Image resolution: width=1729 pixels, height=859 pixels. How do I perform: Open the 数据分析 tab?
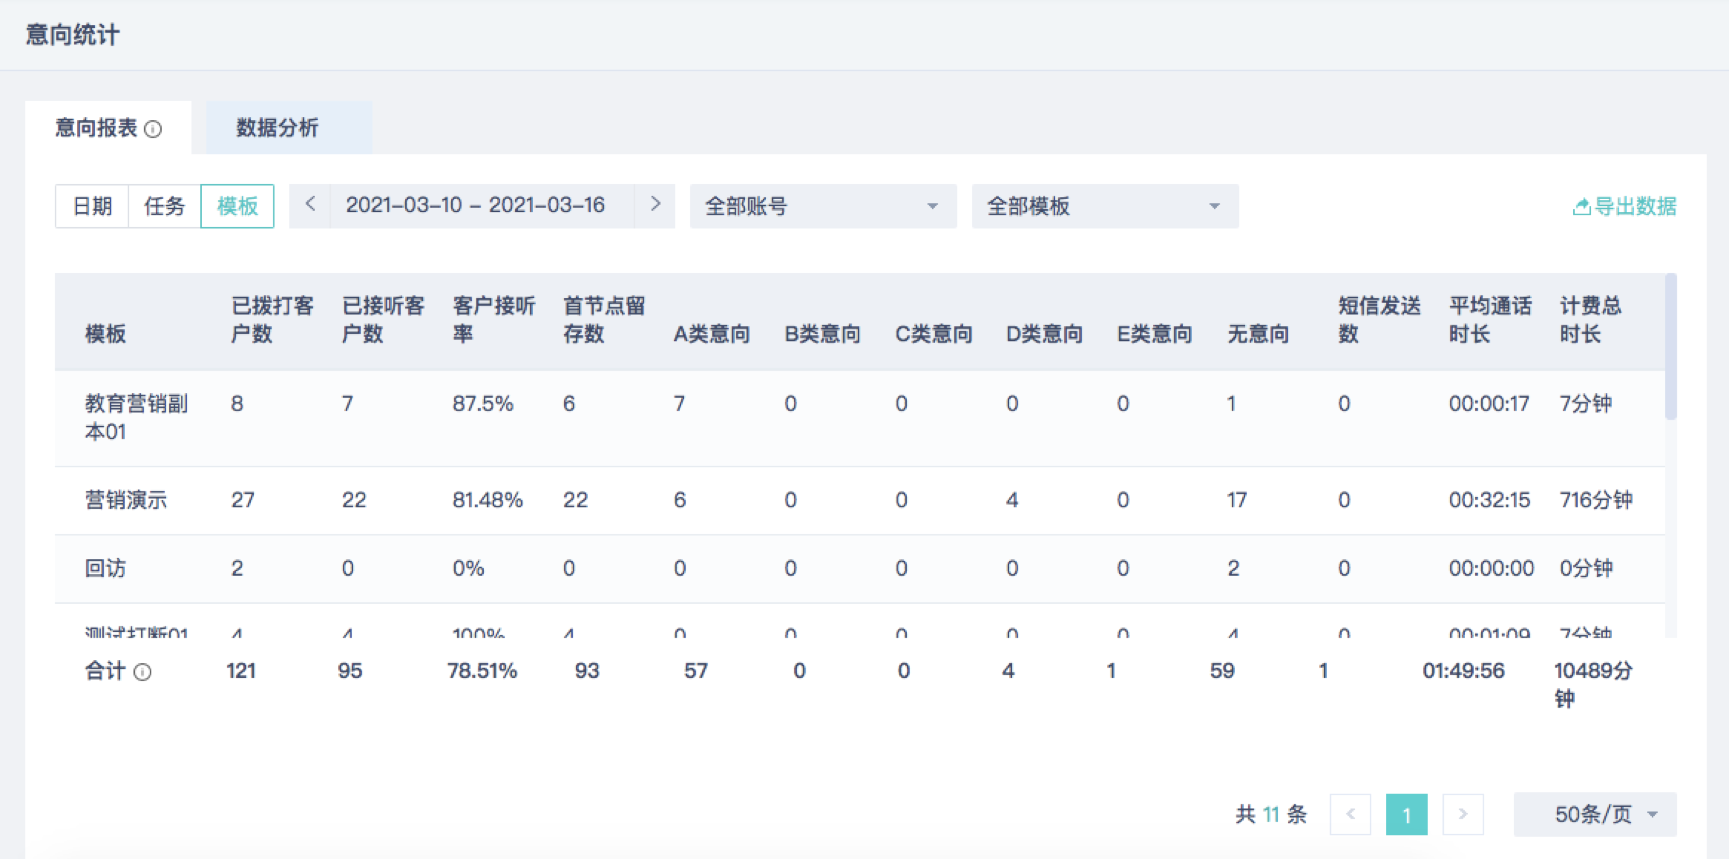tap(289, 127)
